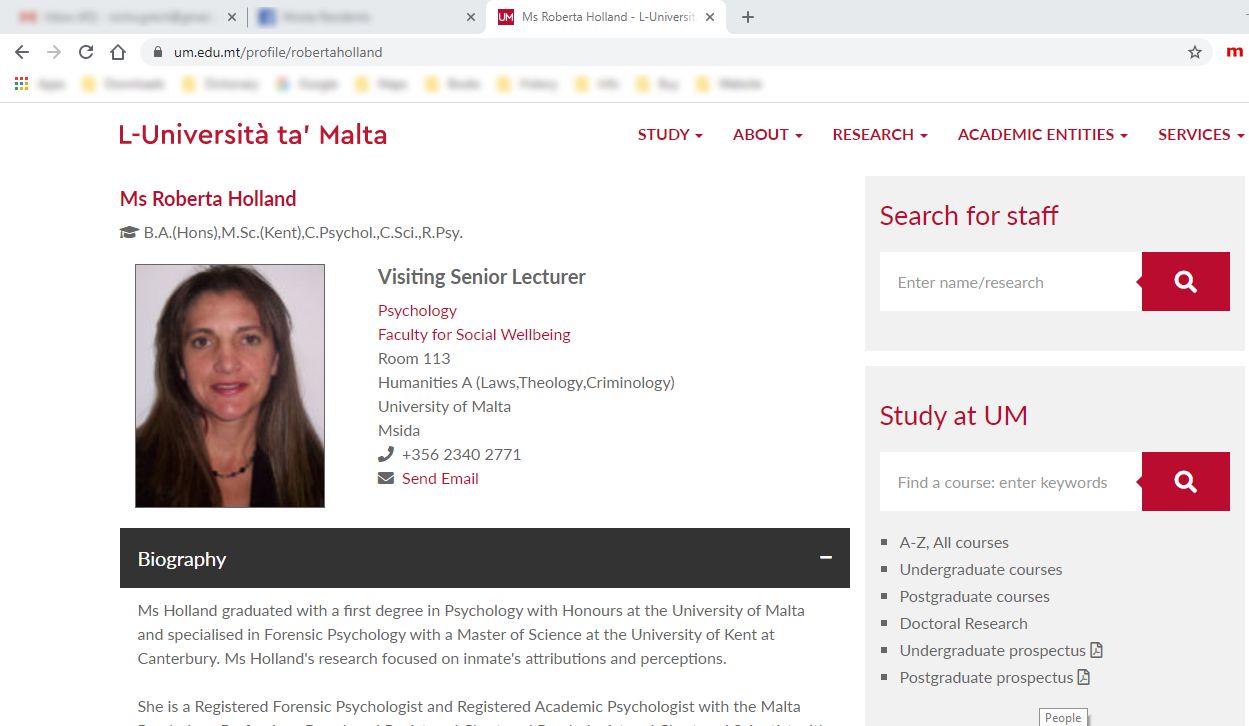Bookmark this page with the star icon
This screenshot has height=726, width=1249.
(1195, 52)
